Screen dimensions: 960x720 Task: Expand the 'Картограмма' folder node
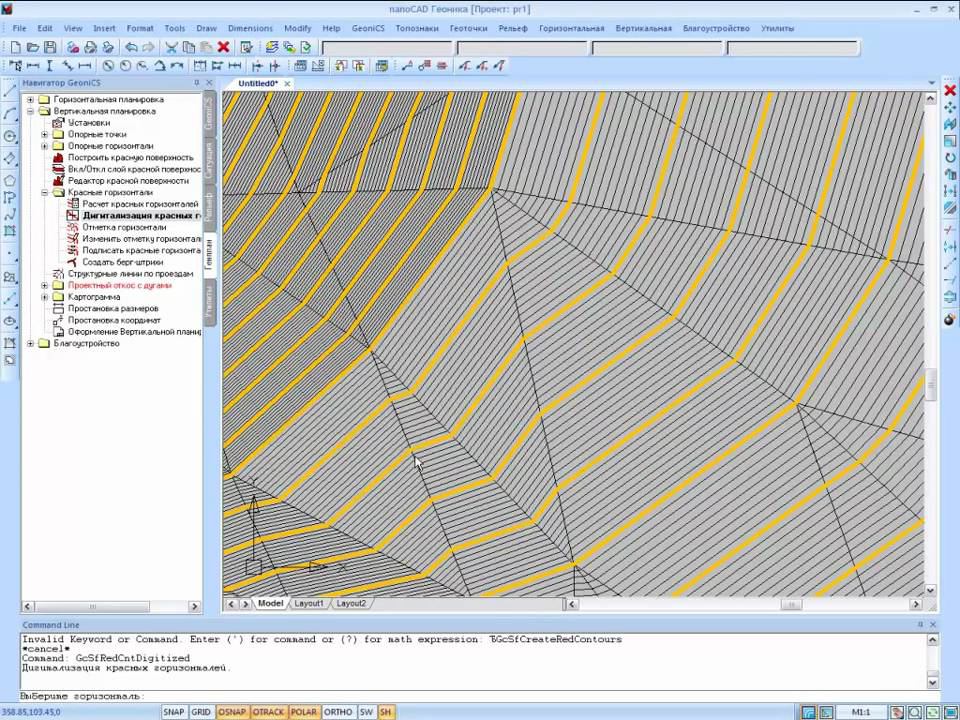[44, 297]
